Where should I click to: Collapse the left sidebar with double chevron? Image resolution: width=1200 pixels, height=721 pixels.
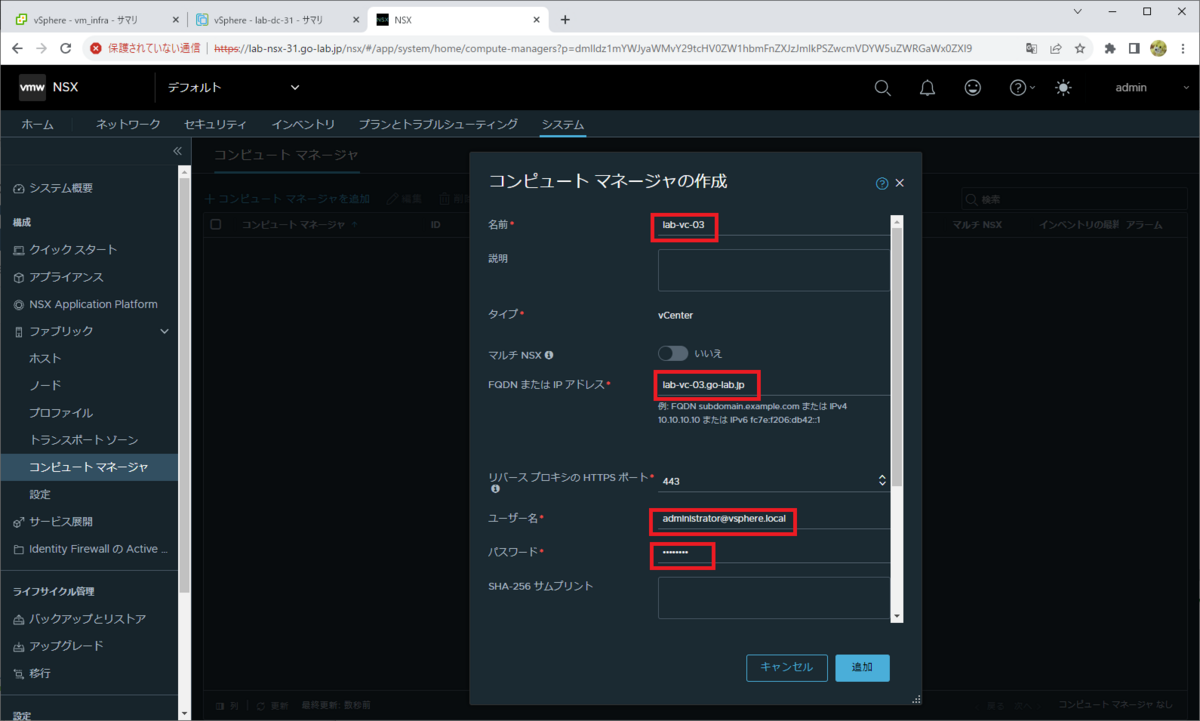pyautogui.click(x=177, y=151)
